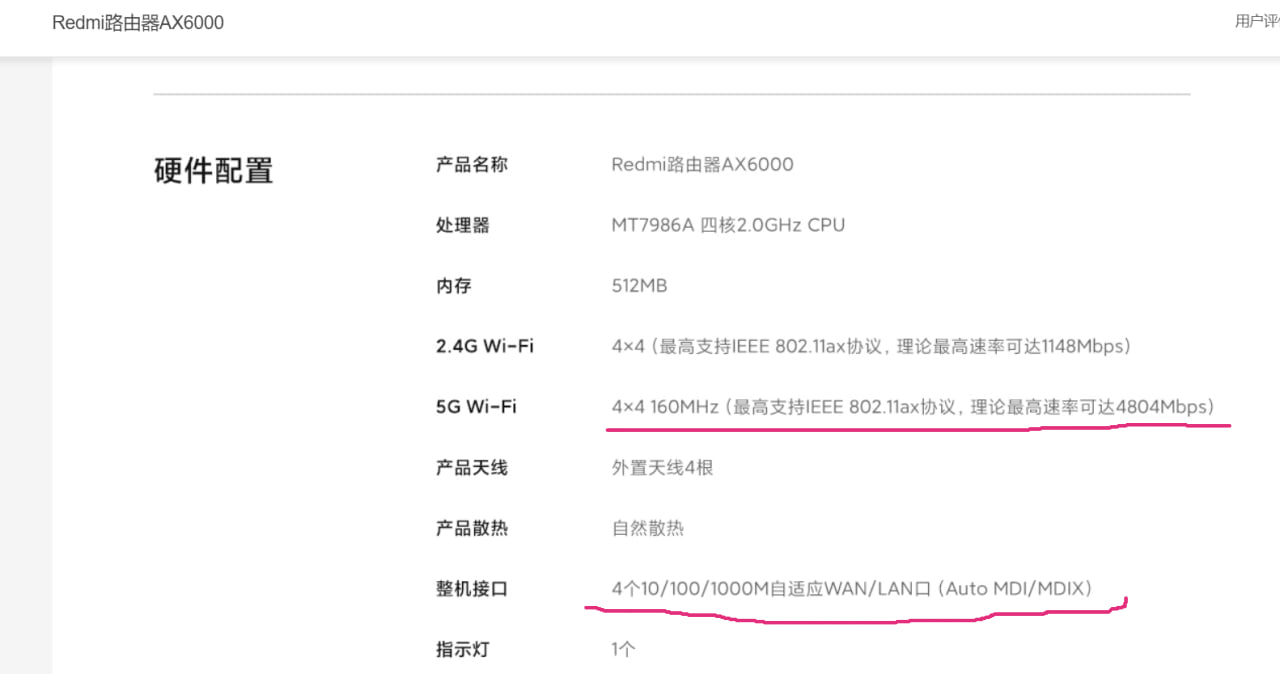1280x674 pixels.
Task: Click the 硬件配置 section heading
Action: (x=213, y=171)
